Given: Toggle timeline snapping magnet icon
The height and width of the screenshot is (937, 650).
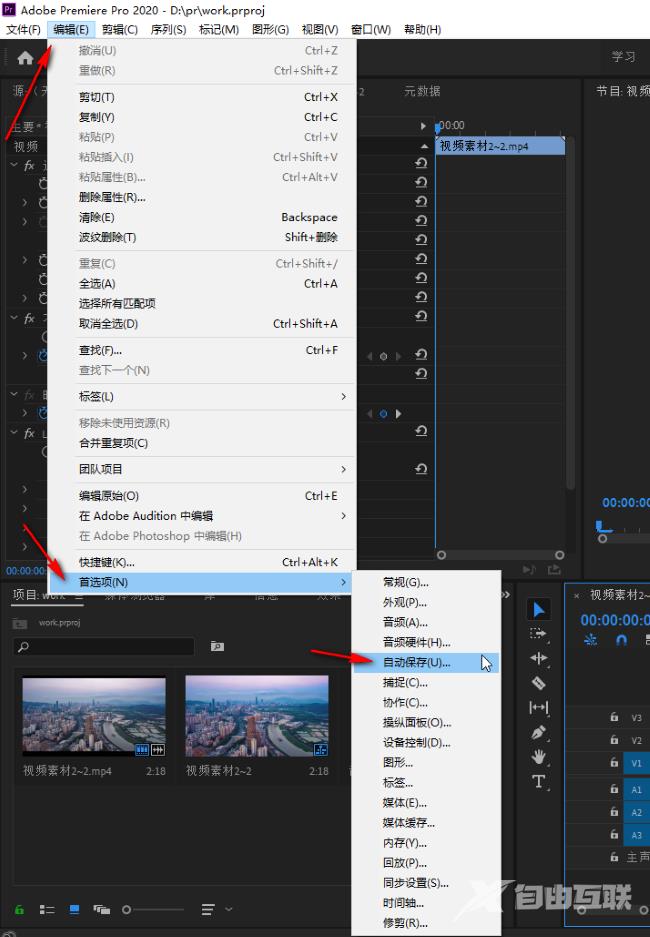Looking at the screenshot, I should (621, 640).
